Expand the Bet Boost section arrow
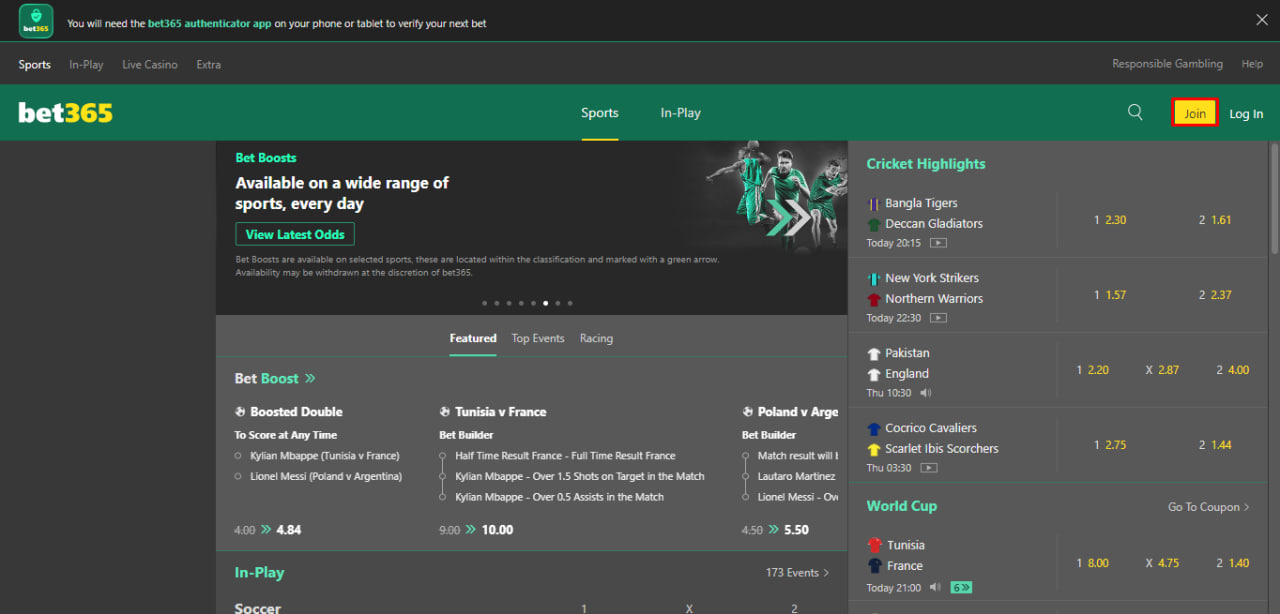The image size is (1280, 614). click(310, 379)
